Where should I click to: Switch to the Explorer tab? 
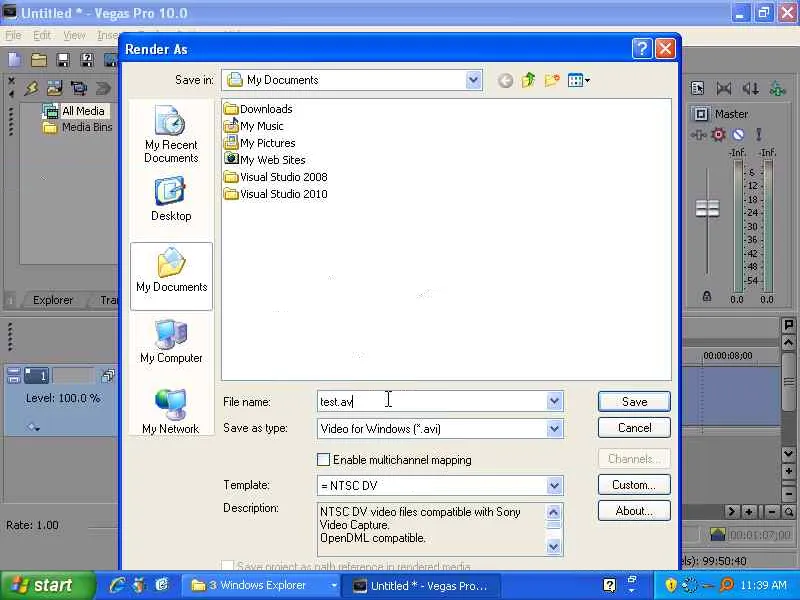tap(53, 300)
